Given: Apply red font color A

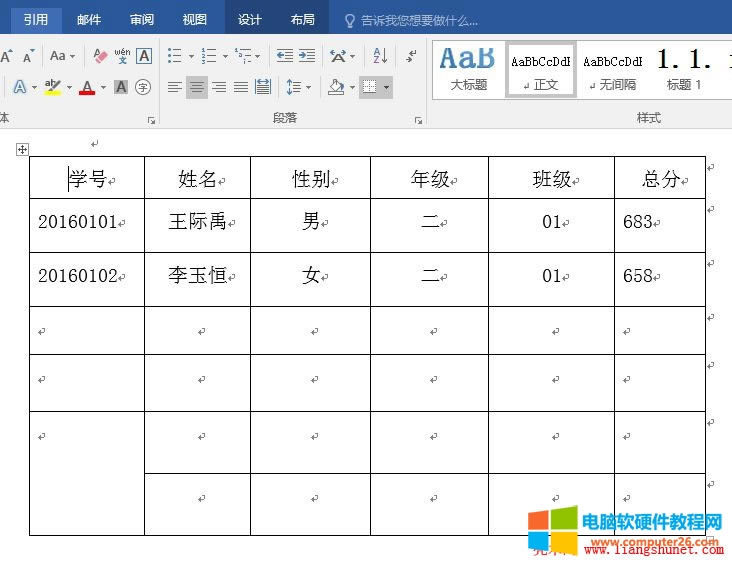Looking at the screenshot, I should (x=87, y=87).
